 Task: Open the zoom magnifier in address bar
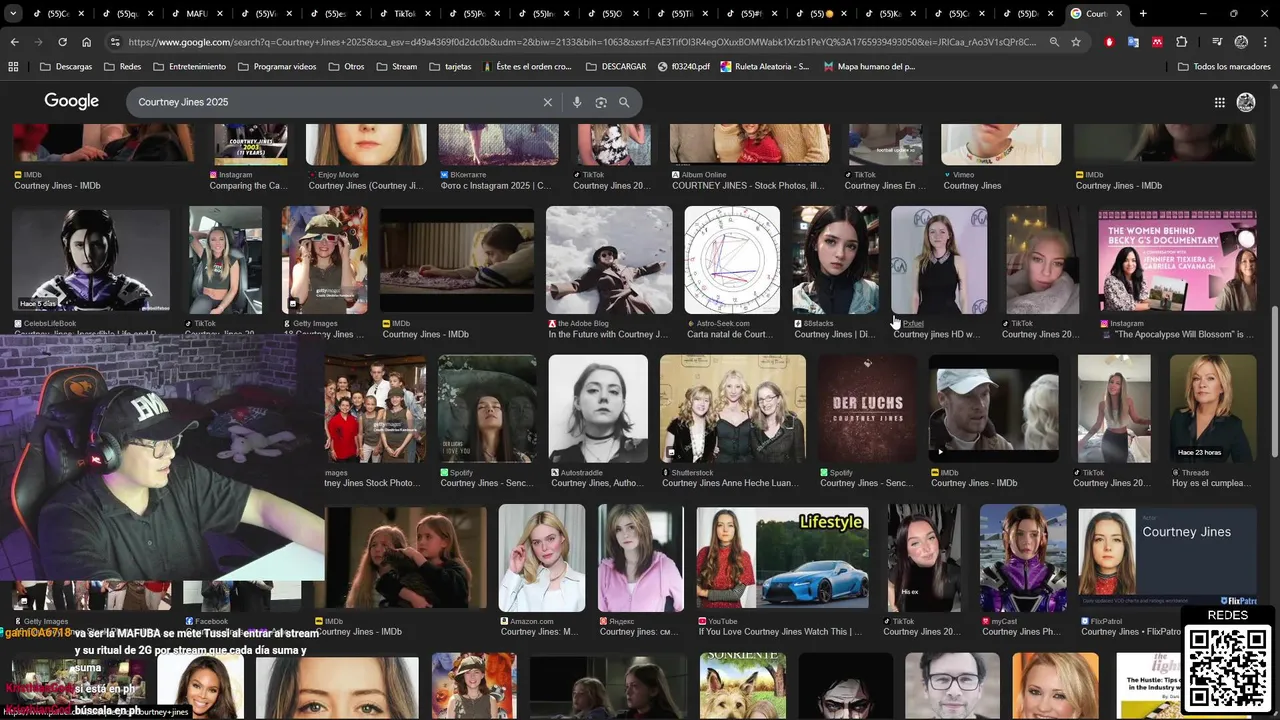point(1054,42)
